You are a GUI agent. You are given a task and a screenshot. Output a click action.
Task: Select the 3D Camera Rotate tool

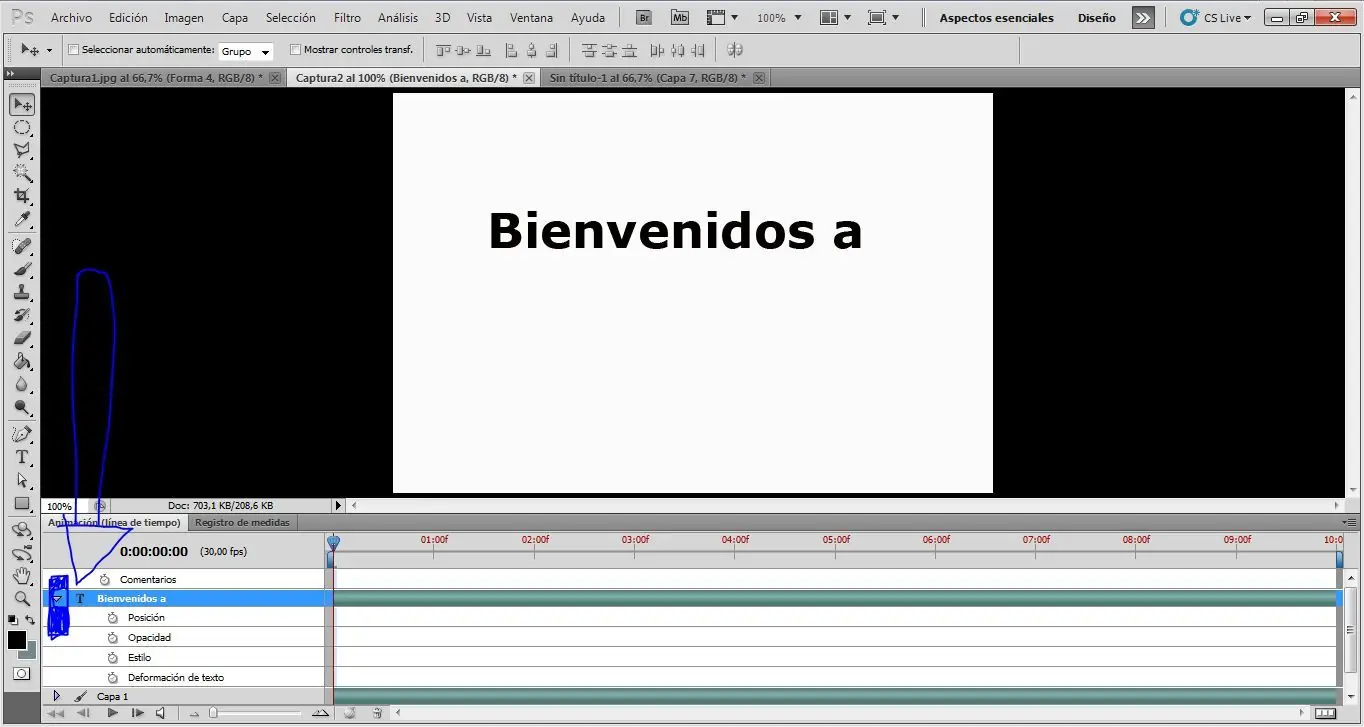(22, 553)
